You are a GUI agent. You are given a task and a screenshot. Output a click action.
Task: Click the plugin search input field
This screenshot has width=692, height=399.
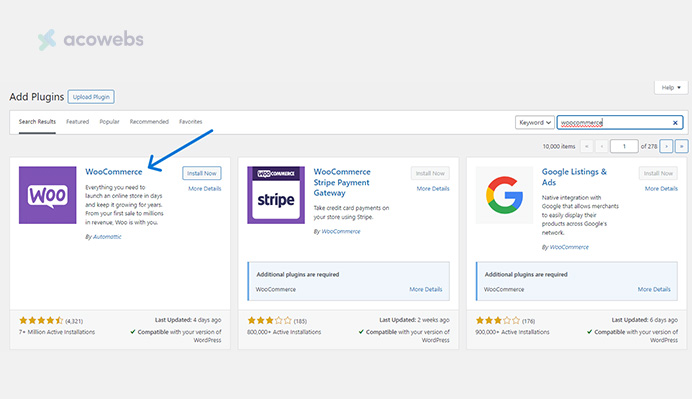[x=614, y=122]
